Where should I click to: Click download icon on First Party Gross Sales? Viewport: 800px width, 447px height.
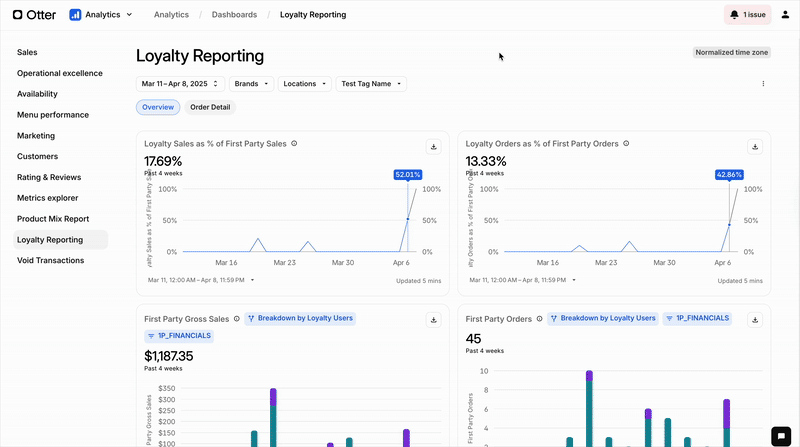[x=434, y=320]
